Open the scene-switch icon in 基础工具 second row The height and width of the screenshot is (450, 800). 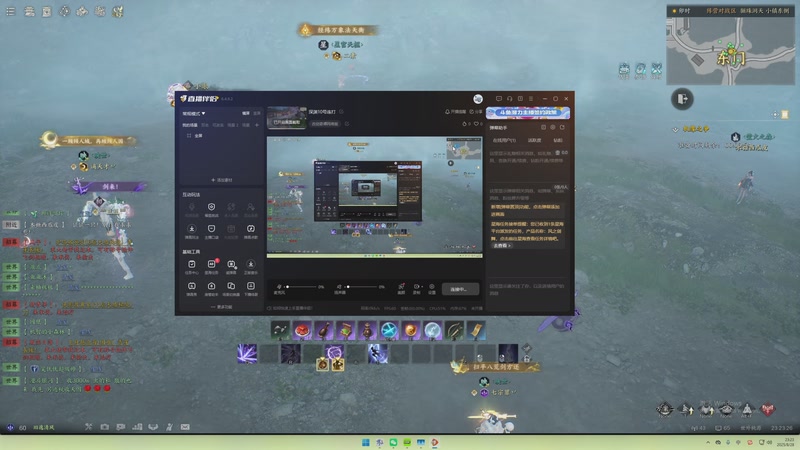point(231,287)
